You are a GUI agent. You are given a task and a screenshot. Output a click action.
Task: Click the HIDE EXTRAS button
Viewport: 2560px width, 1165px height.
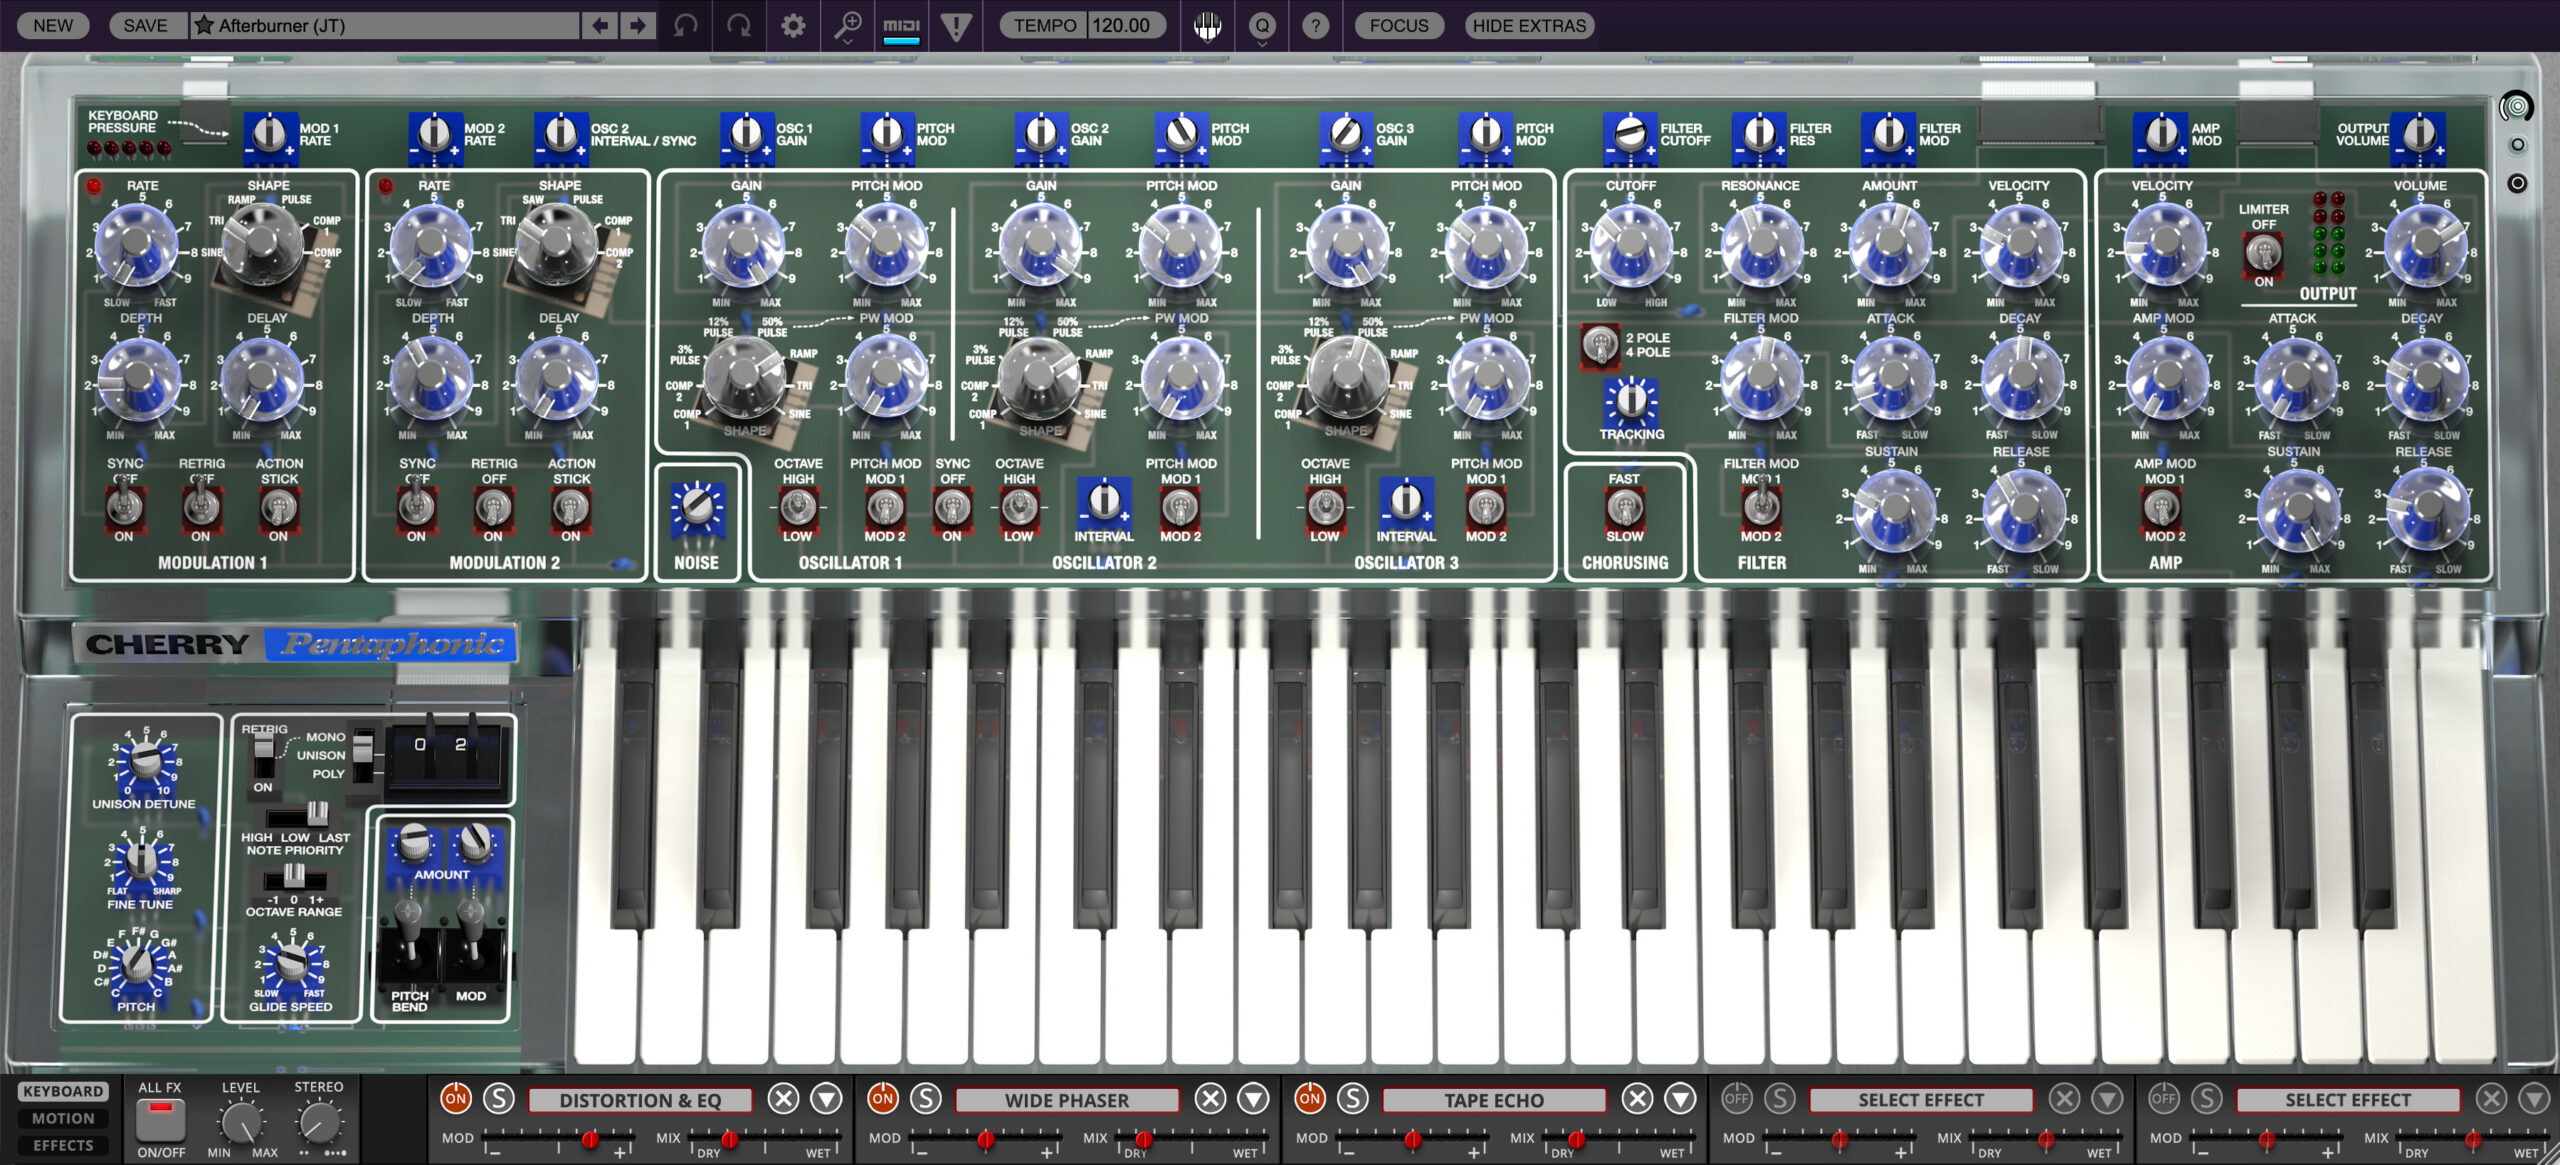pos(1529,25)
